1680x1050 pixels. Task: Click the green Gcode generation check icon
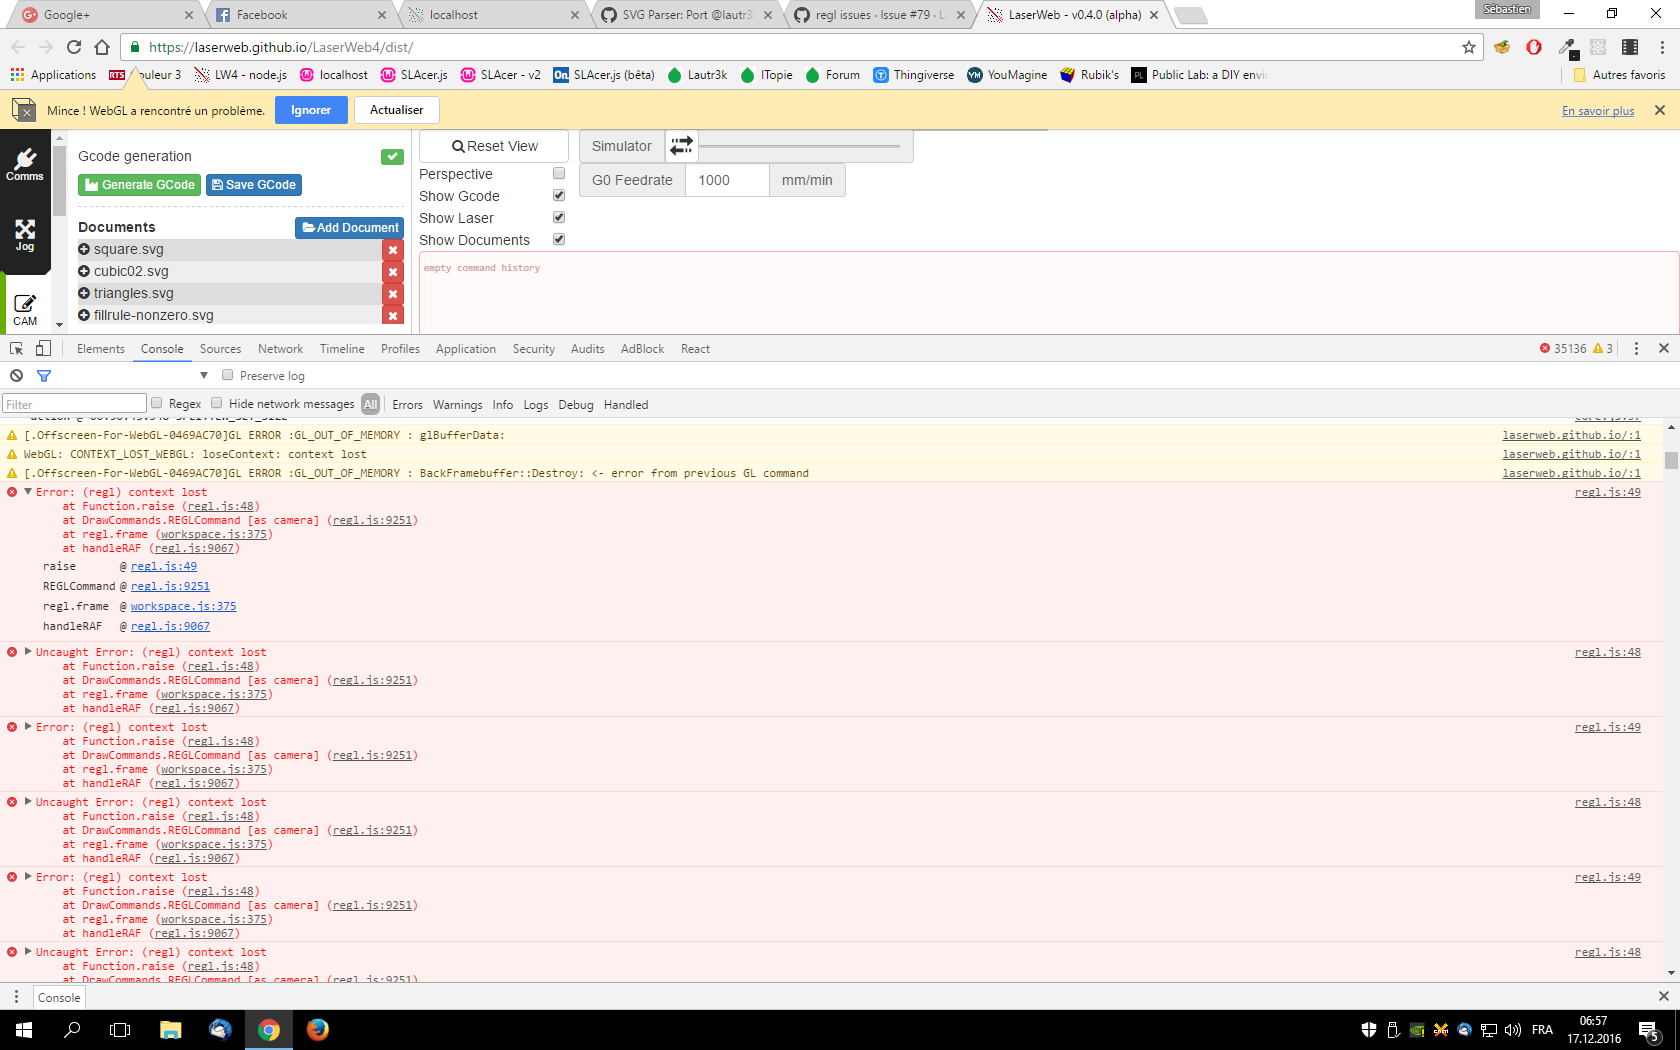[392, 156]
